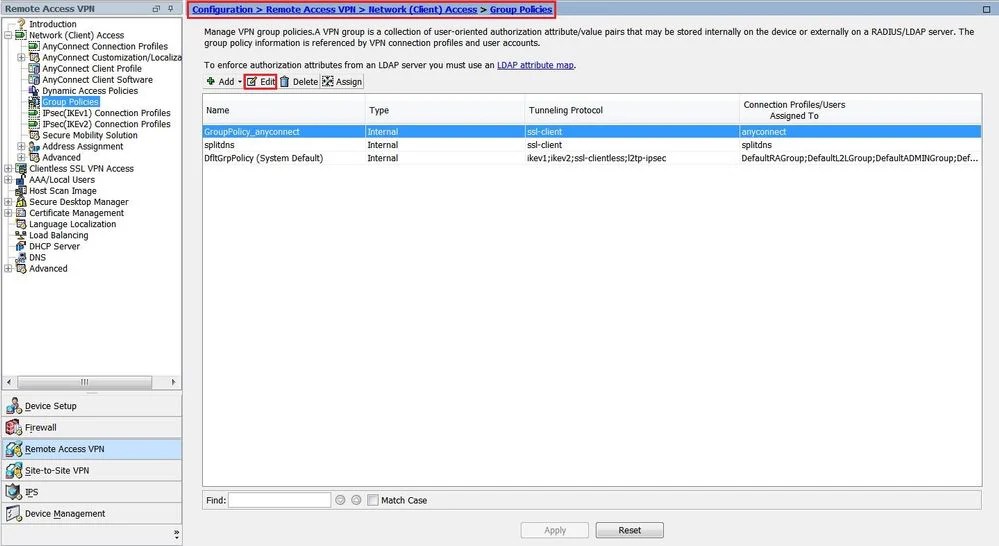The width and height of the screenshot is (999, 546).
Task: Click tree pane scrollbar right arrow
Action: click(x=173, y=382)
